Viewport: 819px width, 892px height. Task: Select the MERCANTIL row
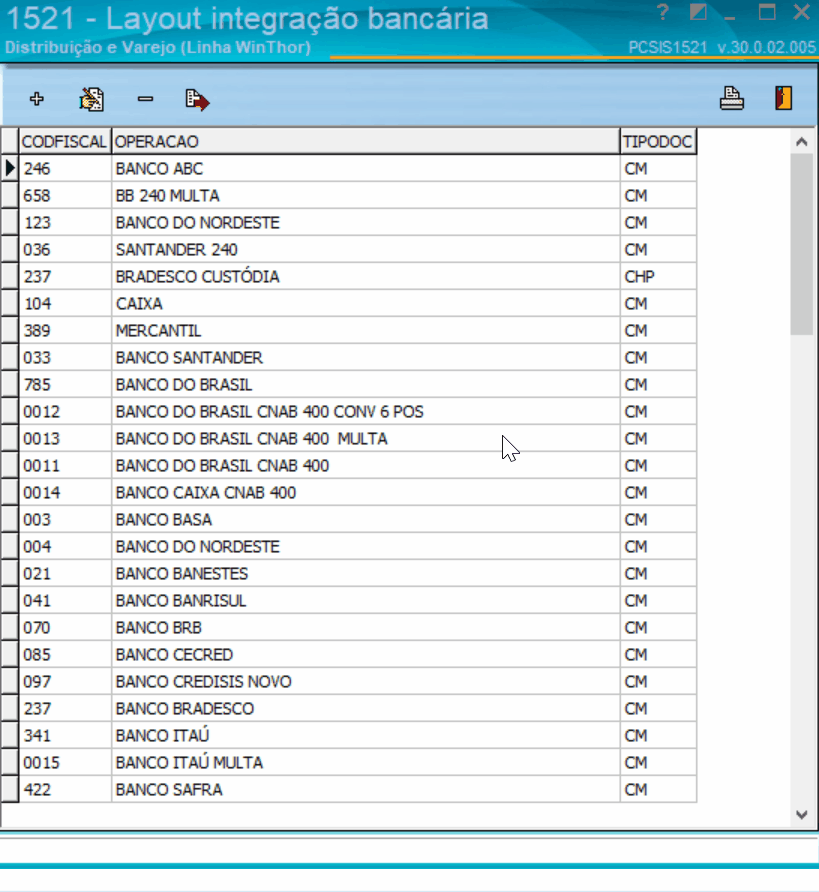click(358, 331)
